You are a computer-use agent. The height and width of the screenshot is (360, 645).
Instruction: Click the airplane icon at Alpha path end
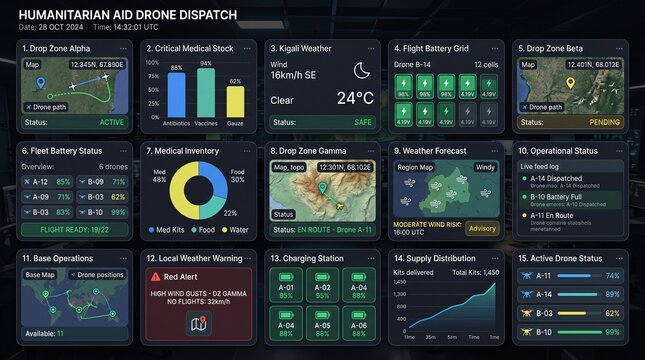[x=105, y=77]
